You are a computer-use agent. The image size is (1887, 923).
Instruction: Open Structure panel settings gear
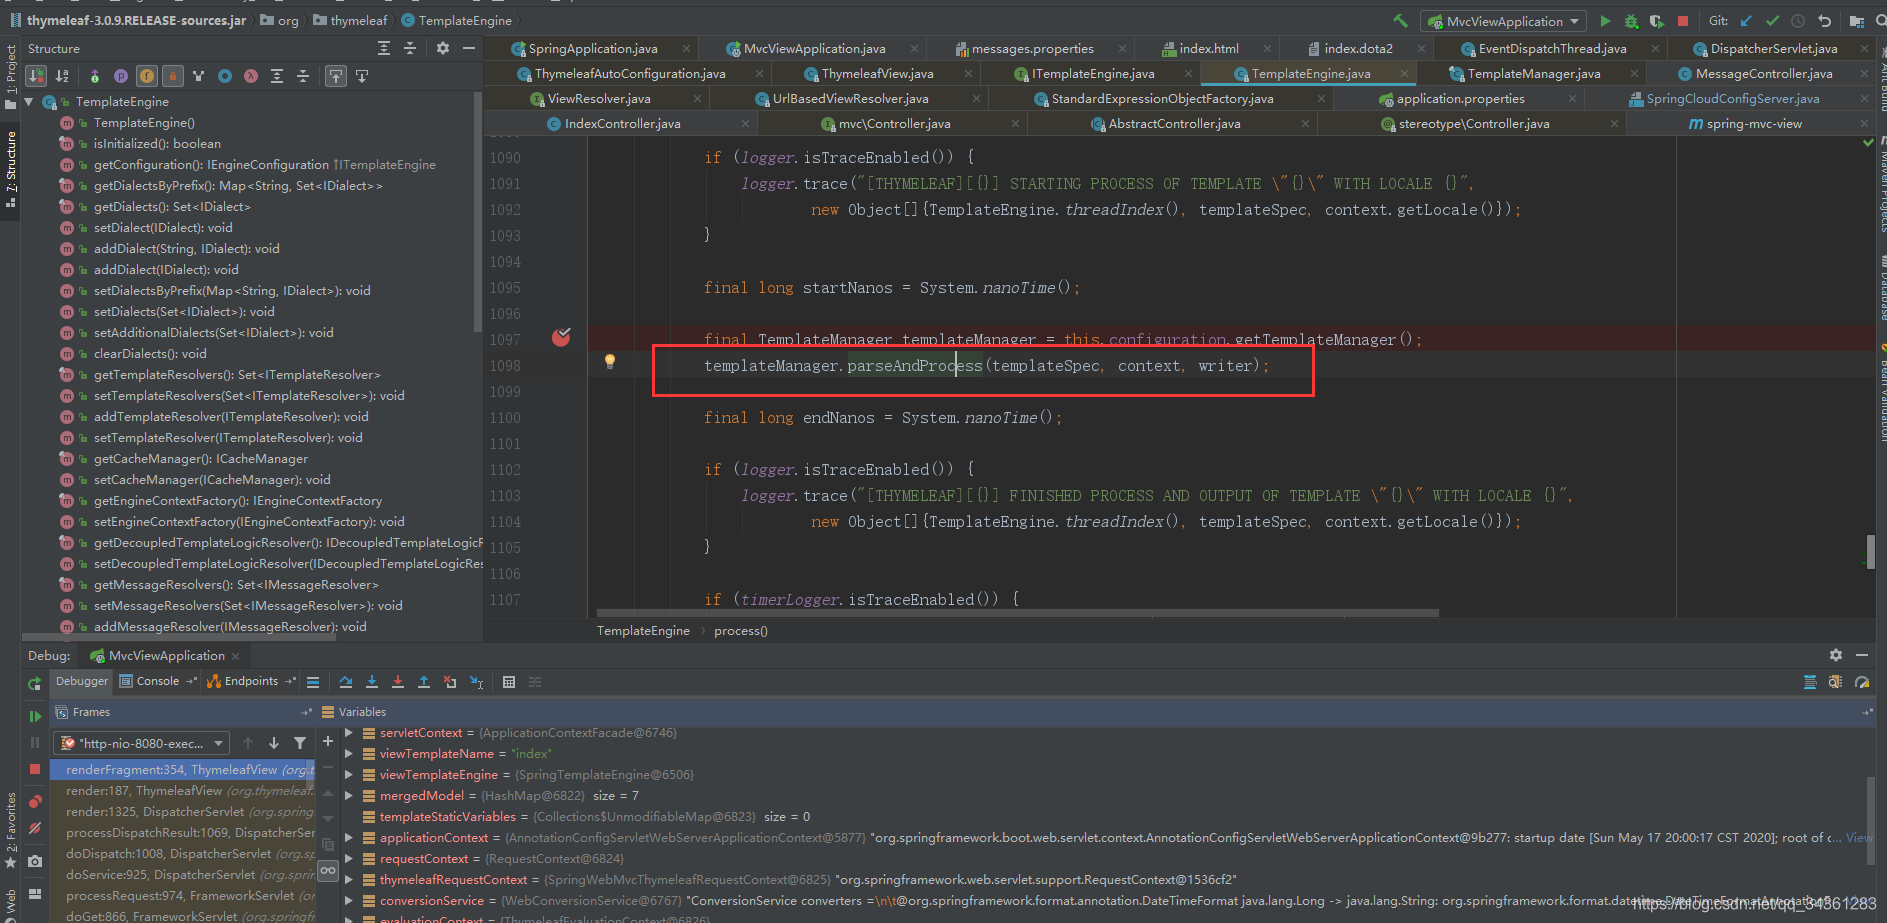pyautogui.click(x=443, y=48)
